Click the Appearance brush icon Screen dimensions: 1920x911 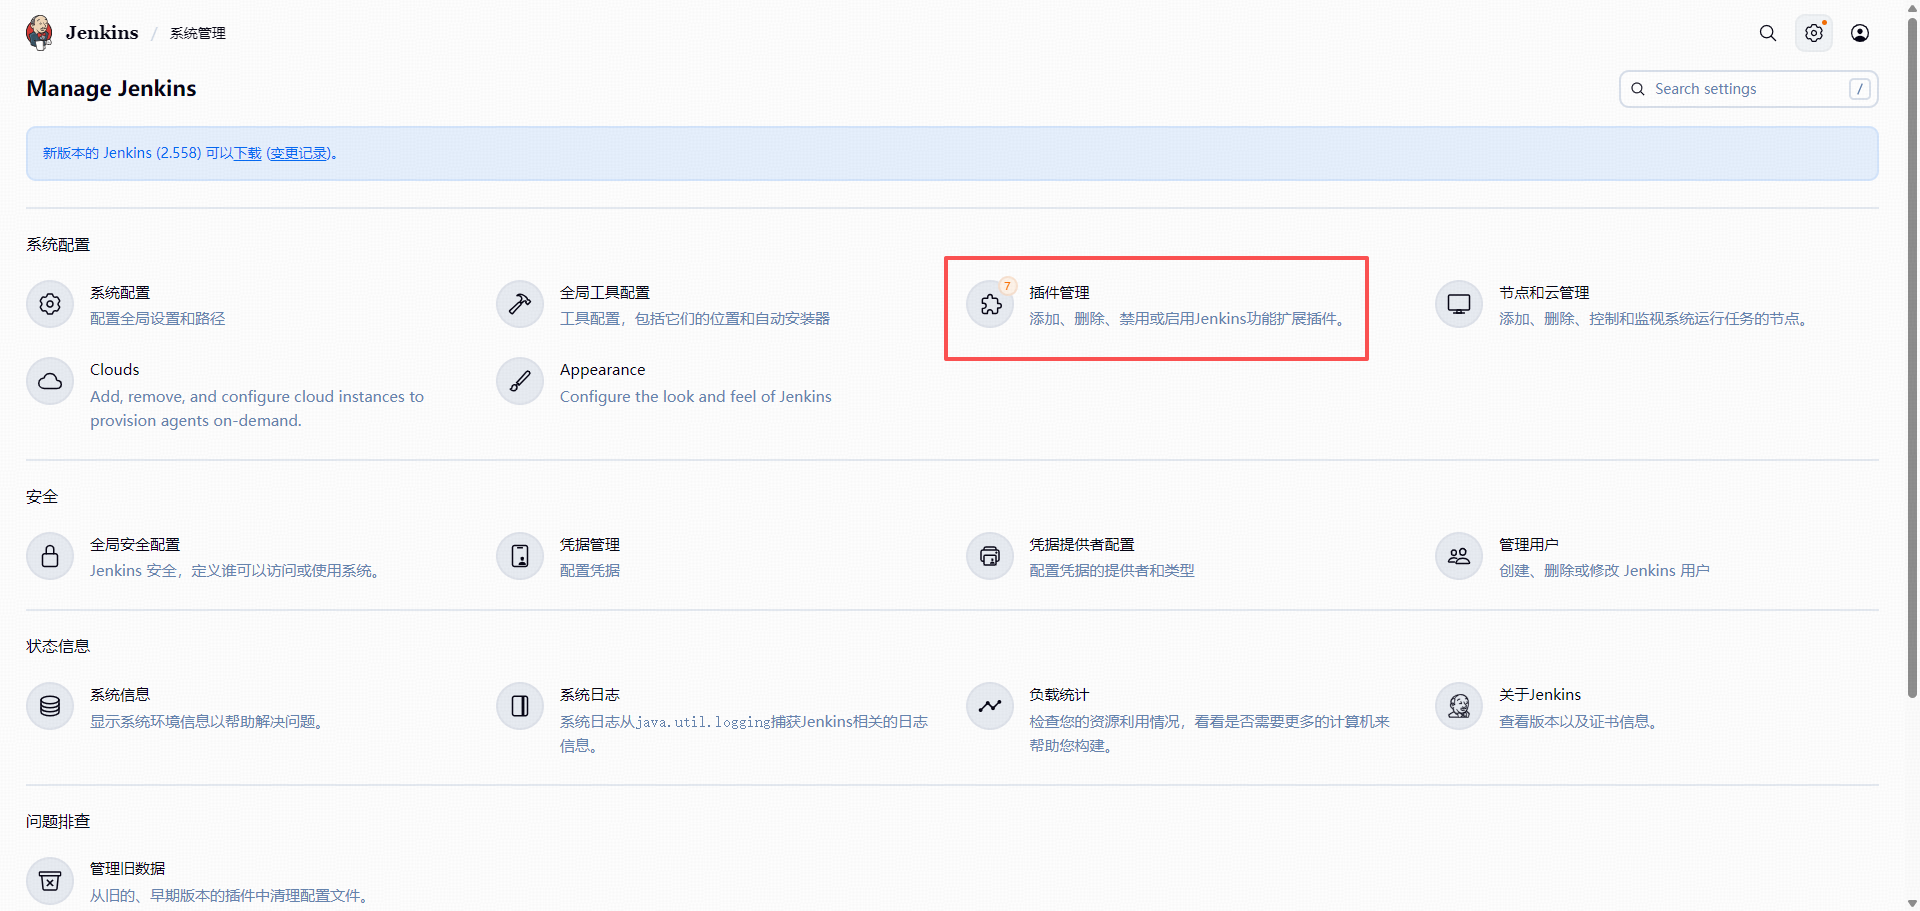(520, 381)
